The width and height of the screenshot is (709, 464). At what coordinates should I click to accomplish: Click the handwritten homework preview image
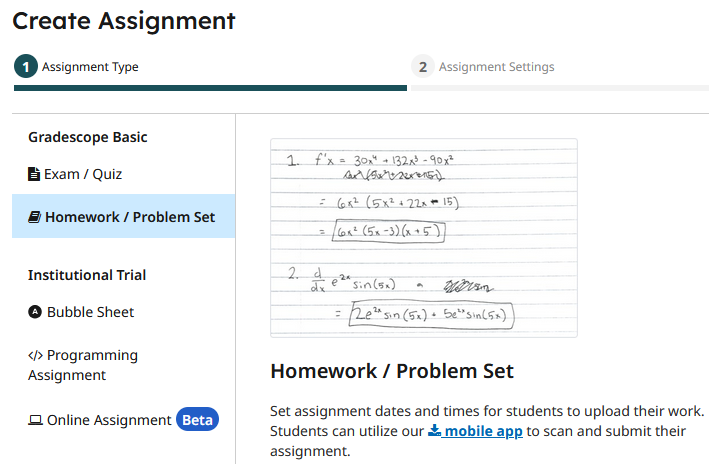tap(424, 238)
